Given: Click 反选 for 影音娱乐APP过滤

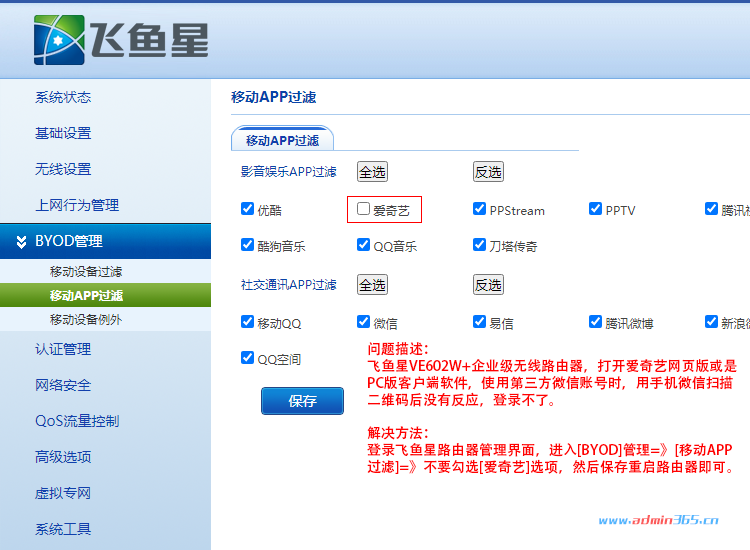Looking at the screenshot, I should pos(488,172).
